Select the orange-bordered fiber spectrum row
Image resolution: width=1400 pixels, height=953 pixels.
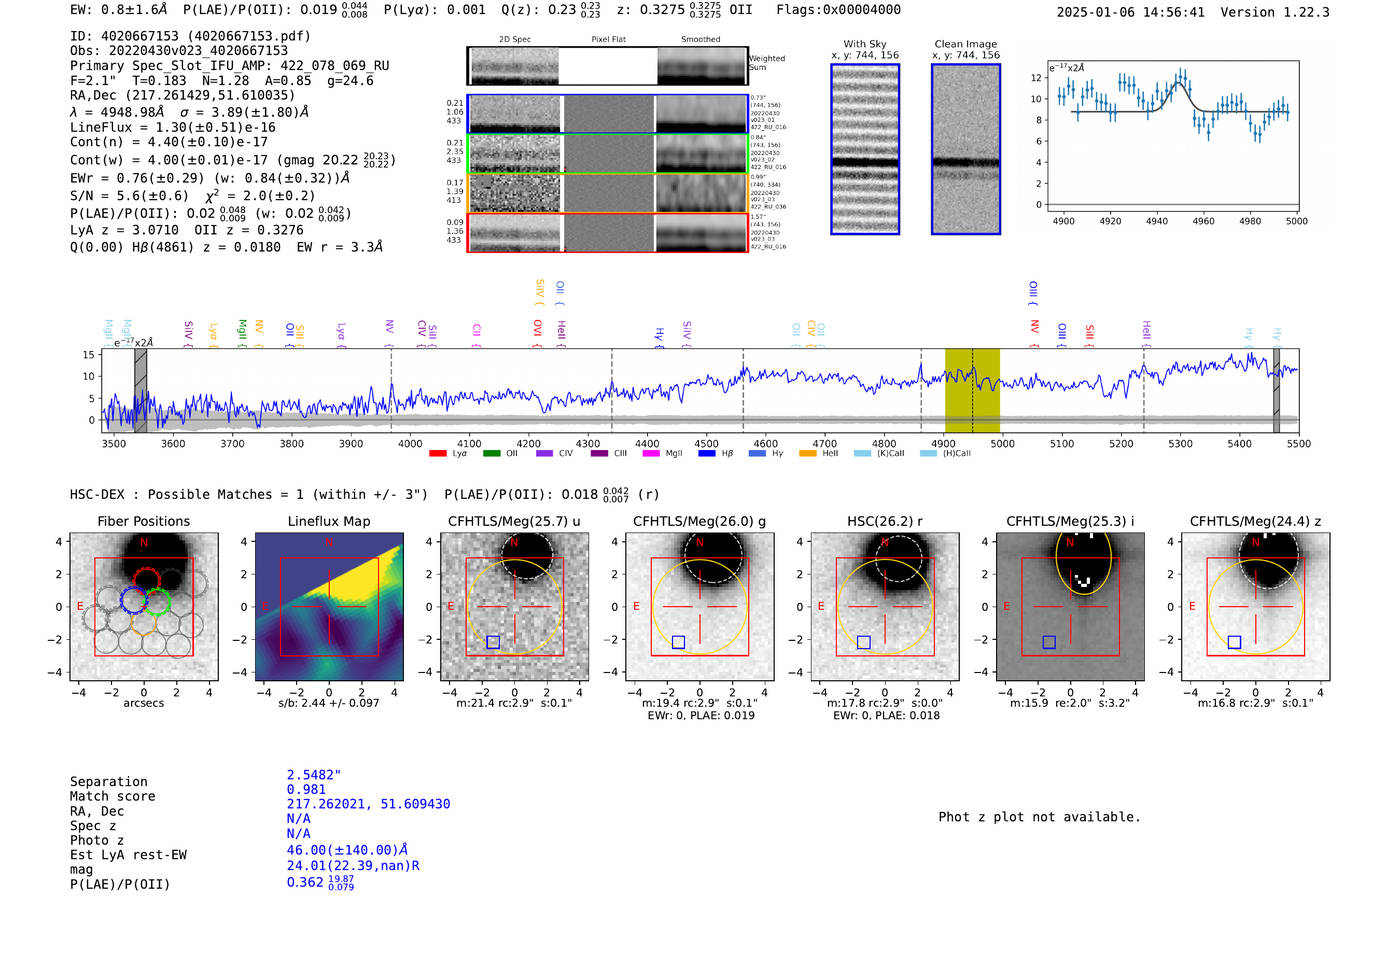pos(607,193)
